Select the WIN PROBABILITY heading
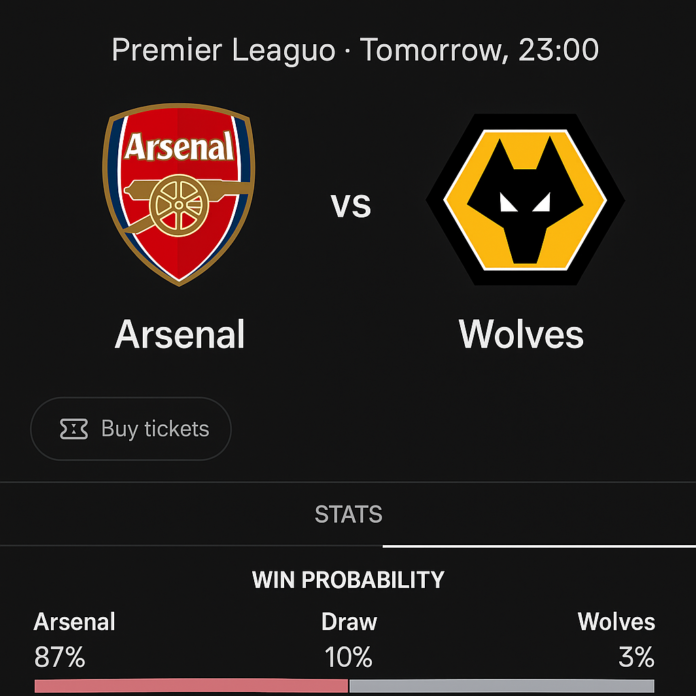The height and width of the screenshot is (696, 696). (348, 580)
